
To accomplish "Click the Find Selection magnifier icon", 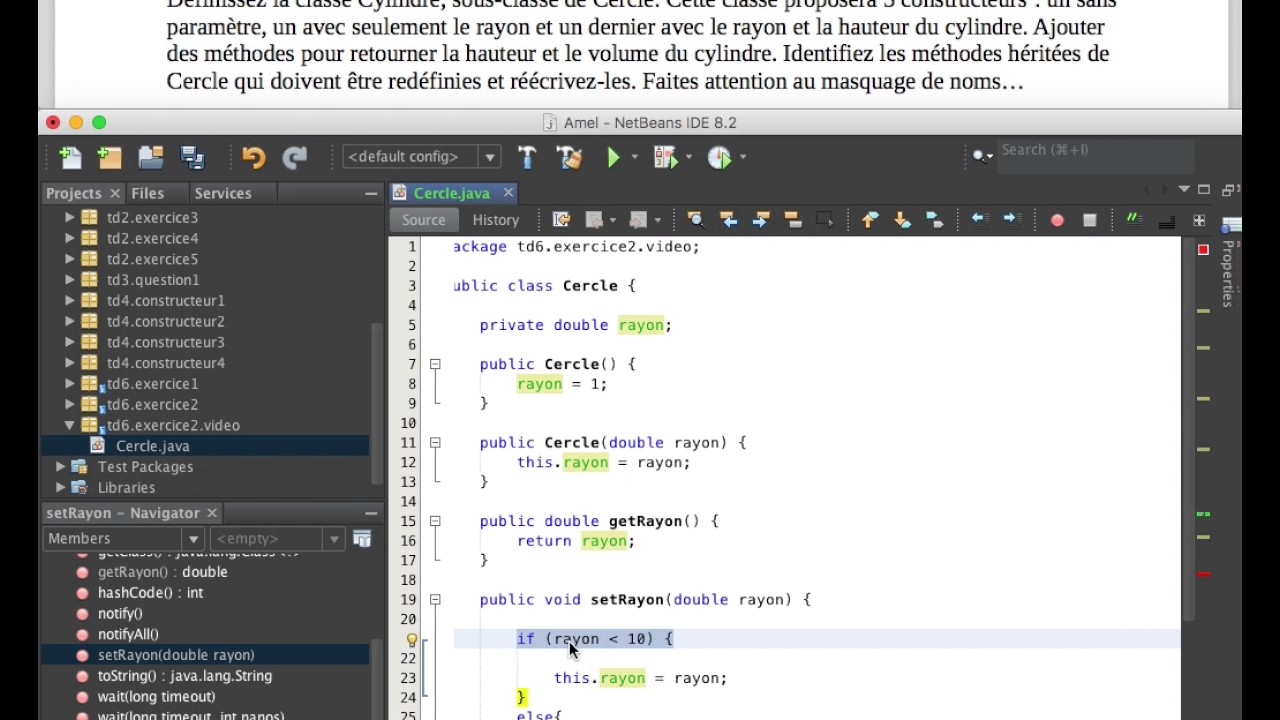I will click(x=696, y=220).
